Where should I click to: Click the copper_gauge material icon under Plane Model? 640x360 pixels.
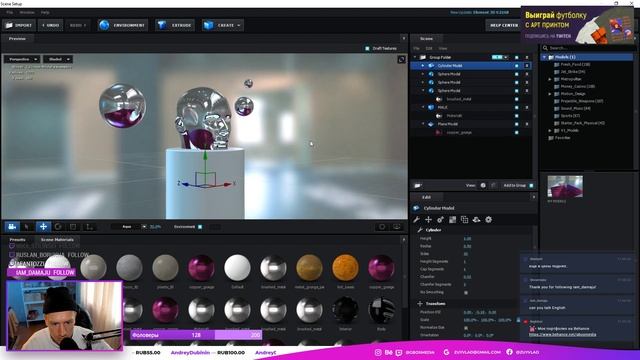click(439, 132)
